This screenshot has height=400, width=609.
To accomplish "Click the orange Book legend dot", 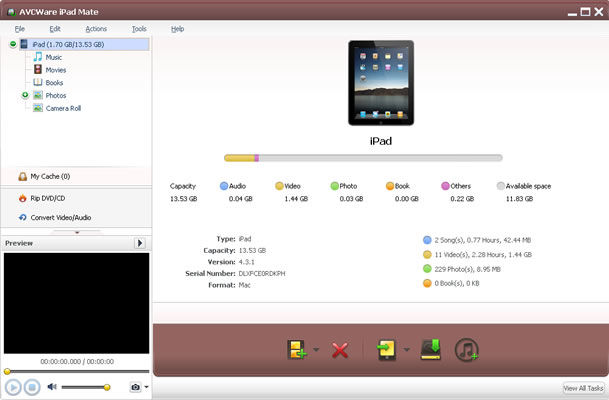I will pos(390,186).
